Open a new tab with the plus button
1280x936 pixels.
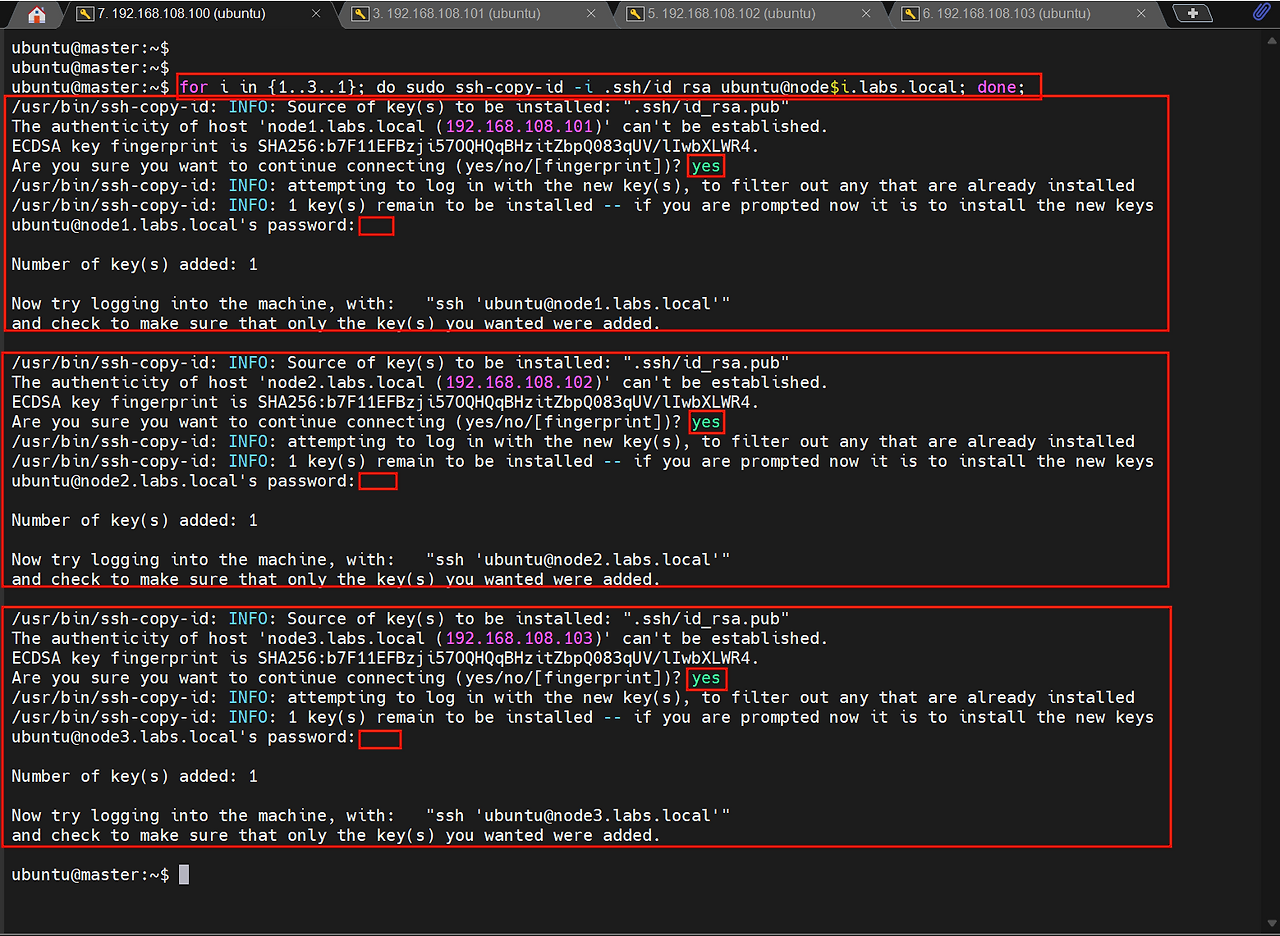point(1191,14)
